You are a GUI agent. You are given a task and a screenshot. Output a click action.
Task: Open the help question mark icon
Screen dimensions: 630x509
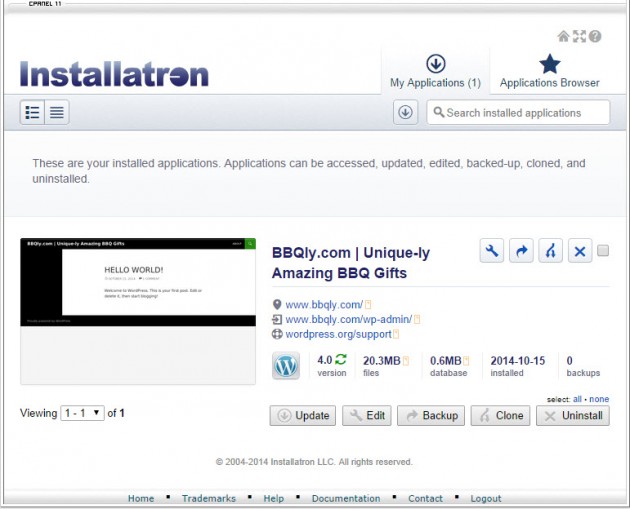point(595,37)
